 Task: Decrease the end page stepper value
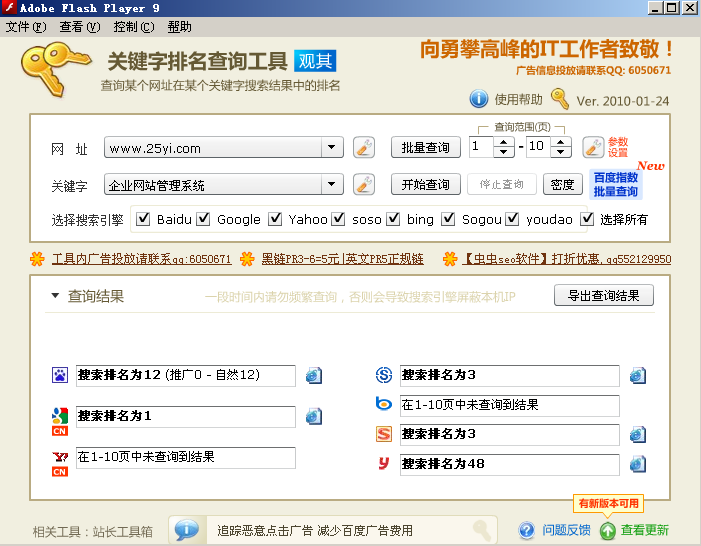(x=561, y=152)
